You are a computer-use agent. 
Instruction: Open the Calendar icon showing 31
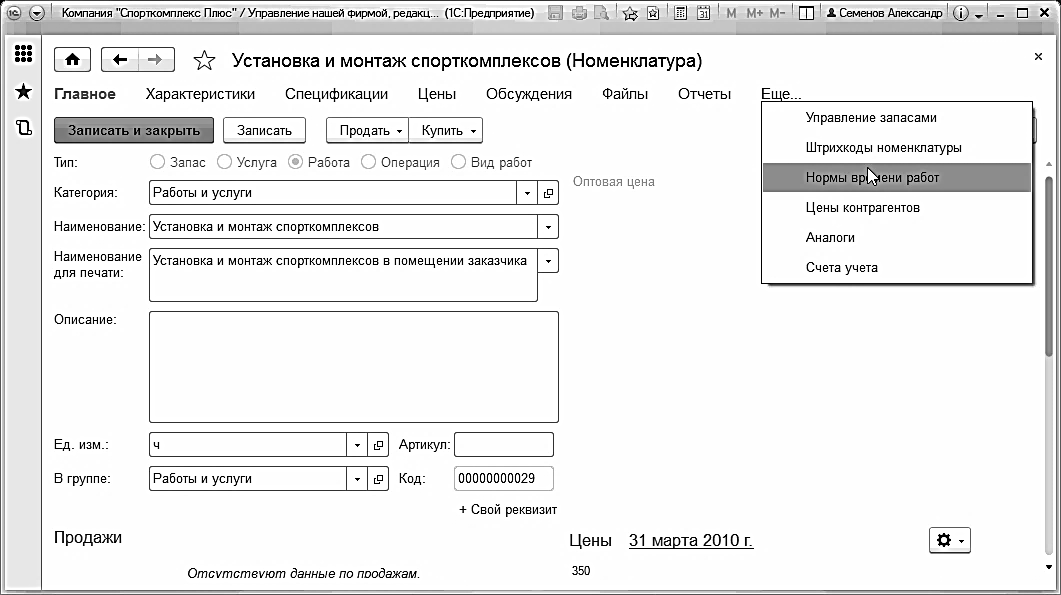[x=704, y=13]
